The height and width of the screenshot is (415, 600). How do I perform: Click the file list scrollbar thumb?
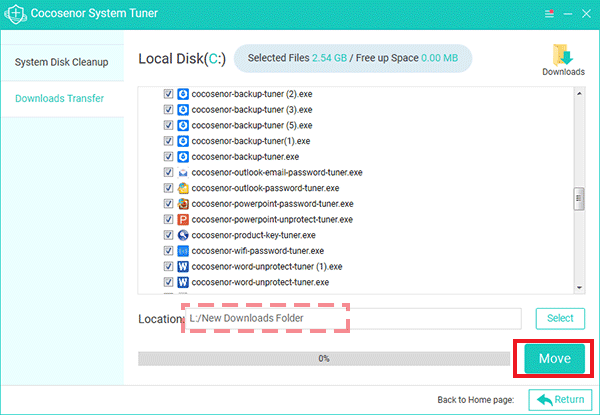(x=579, y=199)
